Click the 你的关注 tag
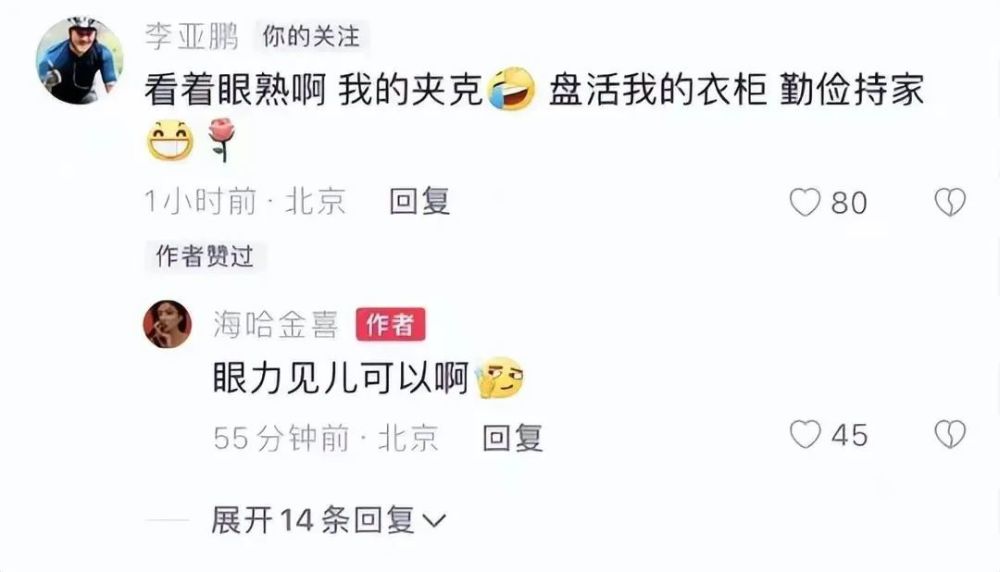This screenshot has height=572, width=1000. (x=311, y=36)
